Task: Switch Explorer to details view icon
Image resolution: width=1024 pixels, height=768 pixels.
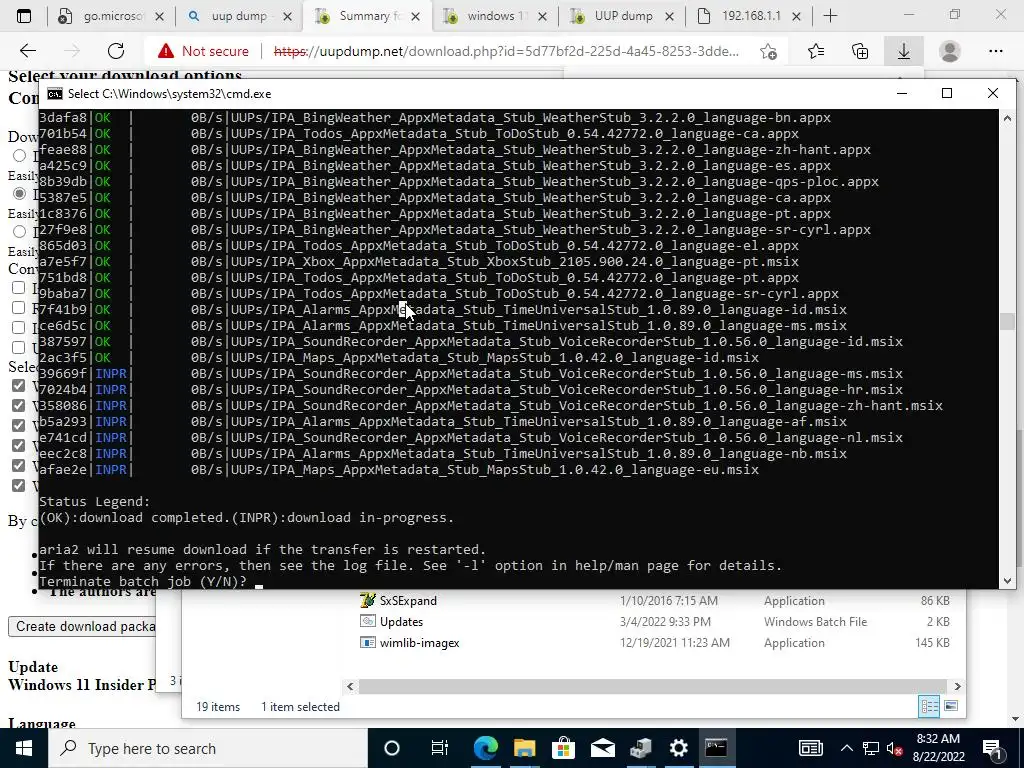Action: [929, 706]
